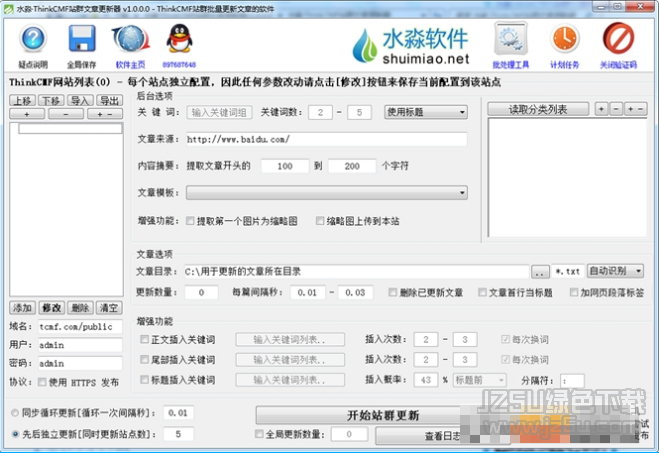Click the 全局保存 floppy disk icon
This screenshot has width=659, height=453.
pyautogui.click(x=80, y=39)
